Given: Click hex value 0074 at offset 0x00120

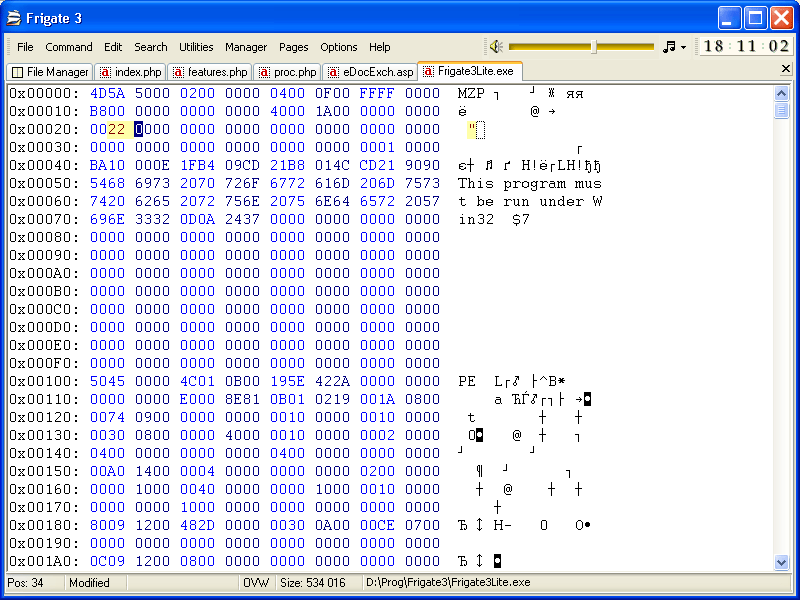Looking at the screenshot, I should click(107, 417).
